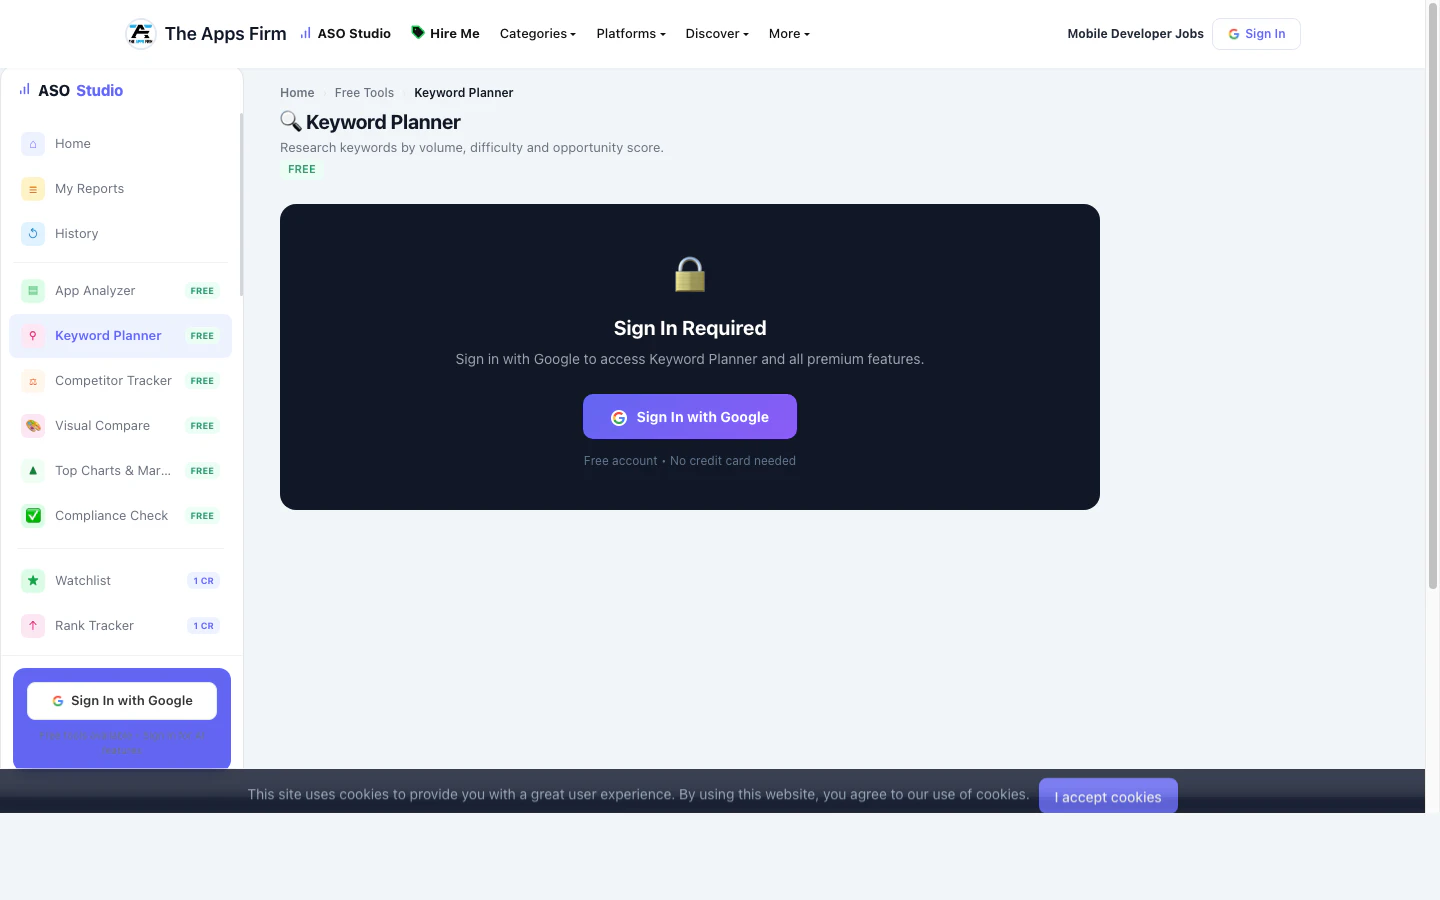Click the Competitor Tracker icon
Viewport: 1440px width, 900px height.
pos(33,381)
